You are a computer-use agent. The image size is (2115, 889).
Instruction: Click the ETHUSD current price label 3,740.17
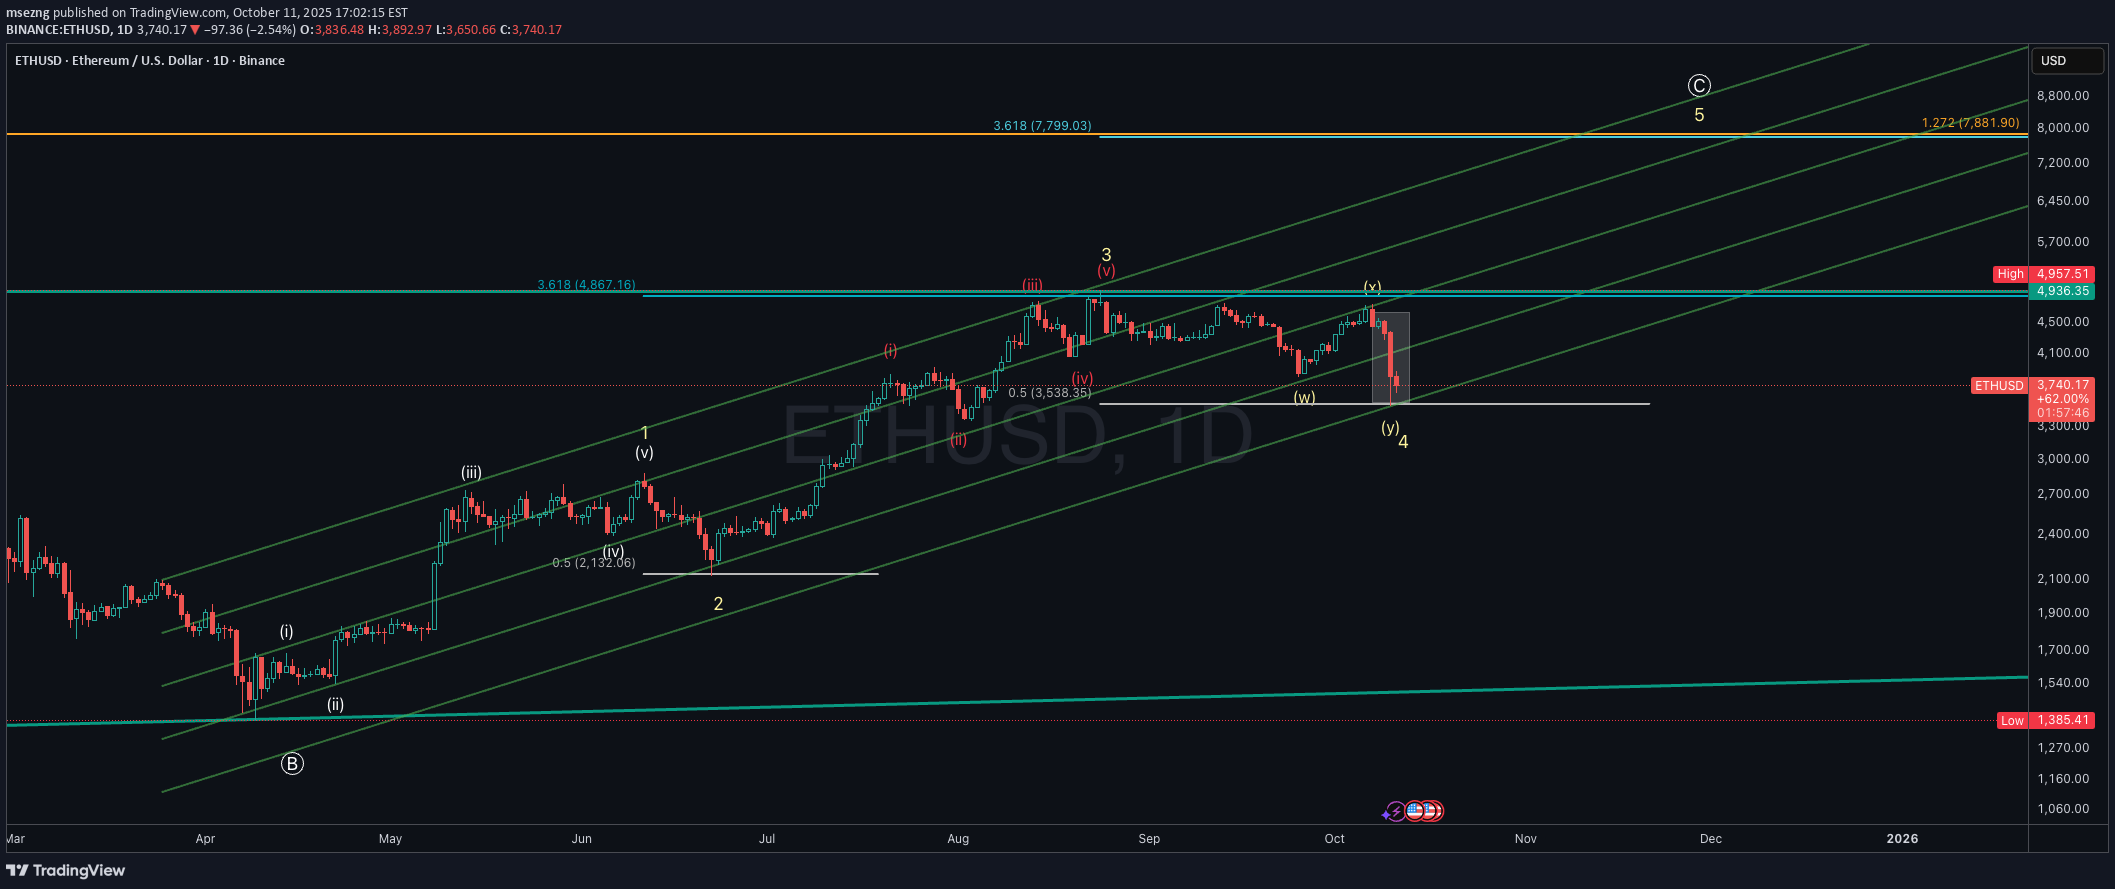[x=2062, y=385]
